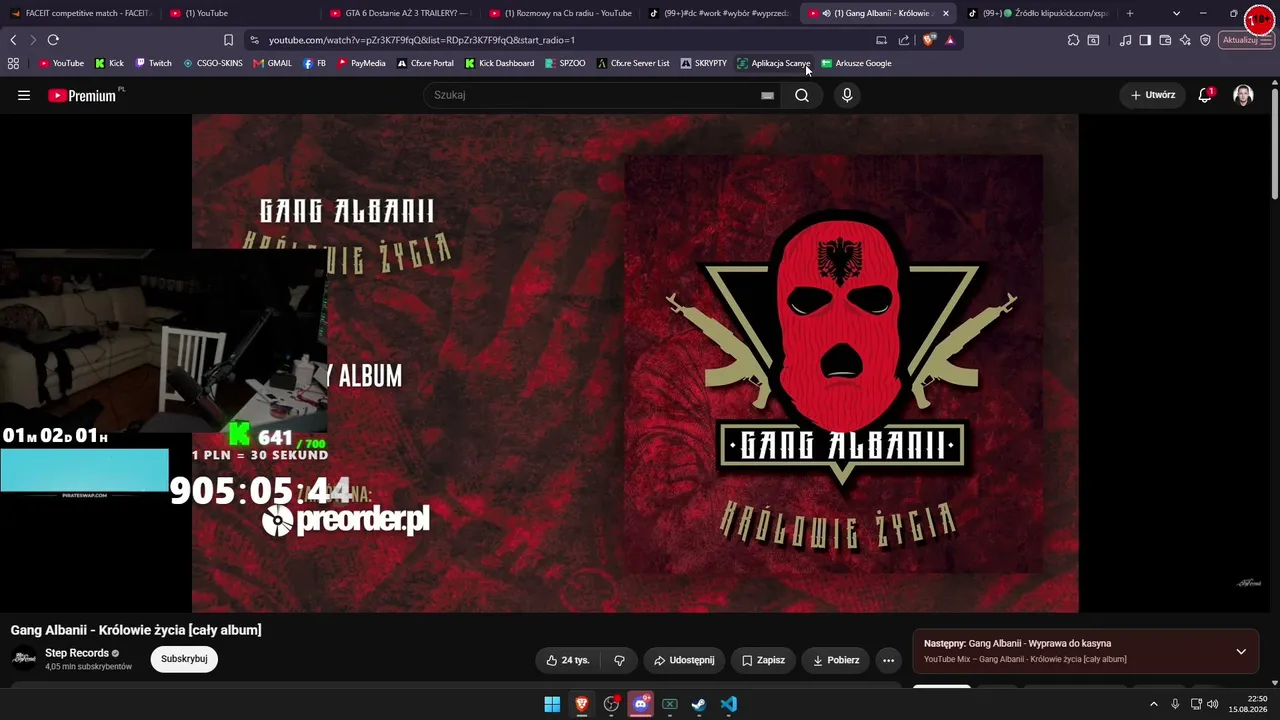Switch to the TikTok #dc #work tab
Screen dimensions: 1280x720
click(718, 13)
